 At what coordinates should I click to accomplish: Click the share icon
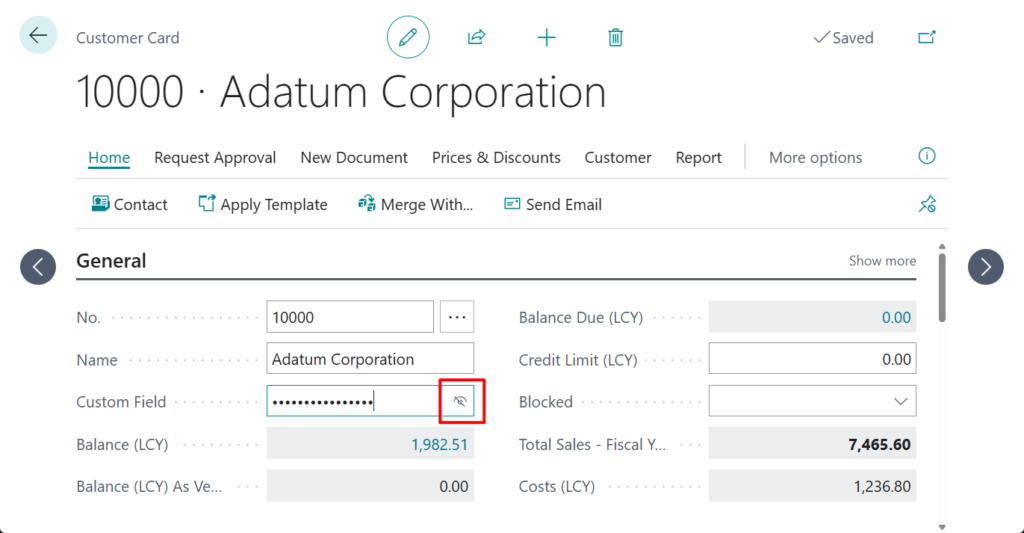point(476,38)
